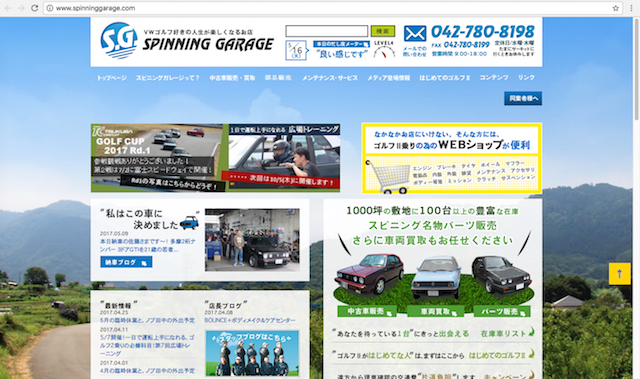Click the blue 同業者様へ button
The image size is (640, 379).
pyautogui.click(x=523, y=98)
